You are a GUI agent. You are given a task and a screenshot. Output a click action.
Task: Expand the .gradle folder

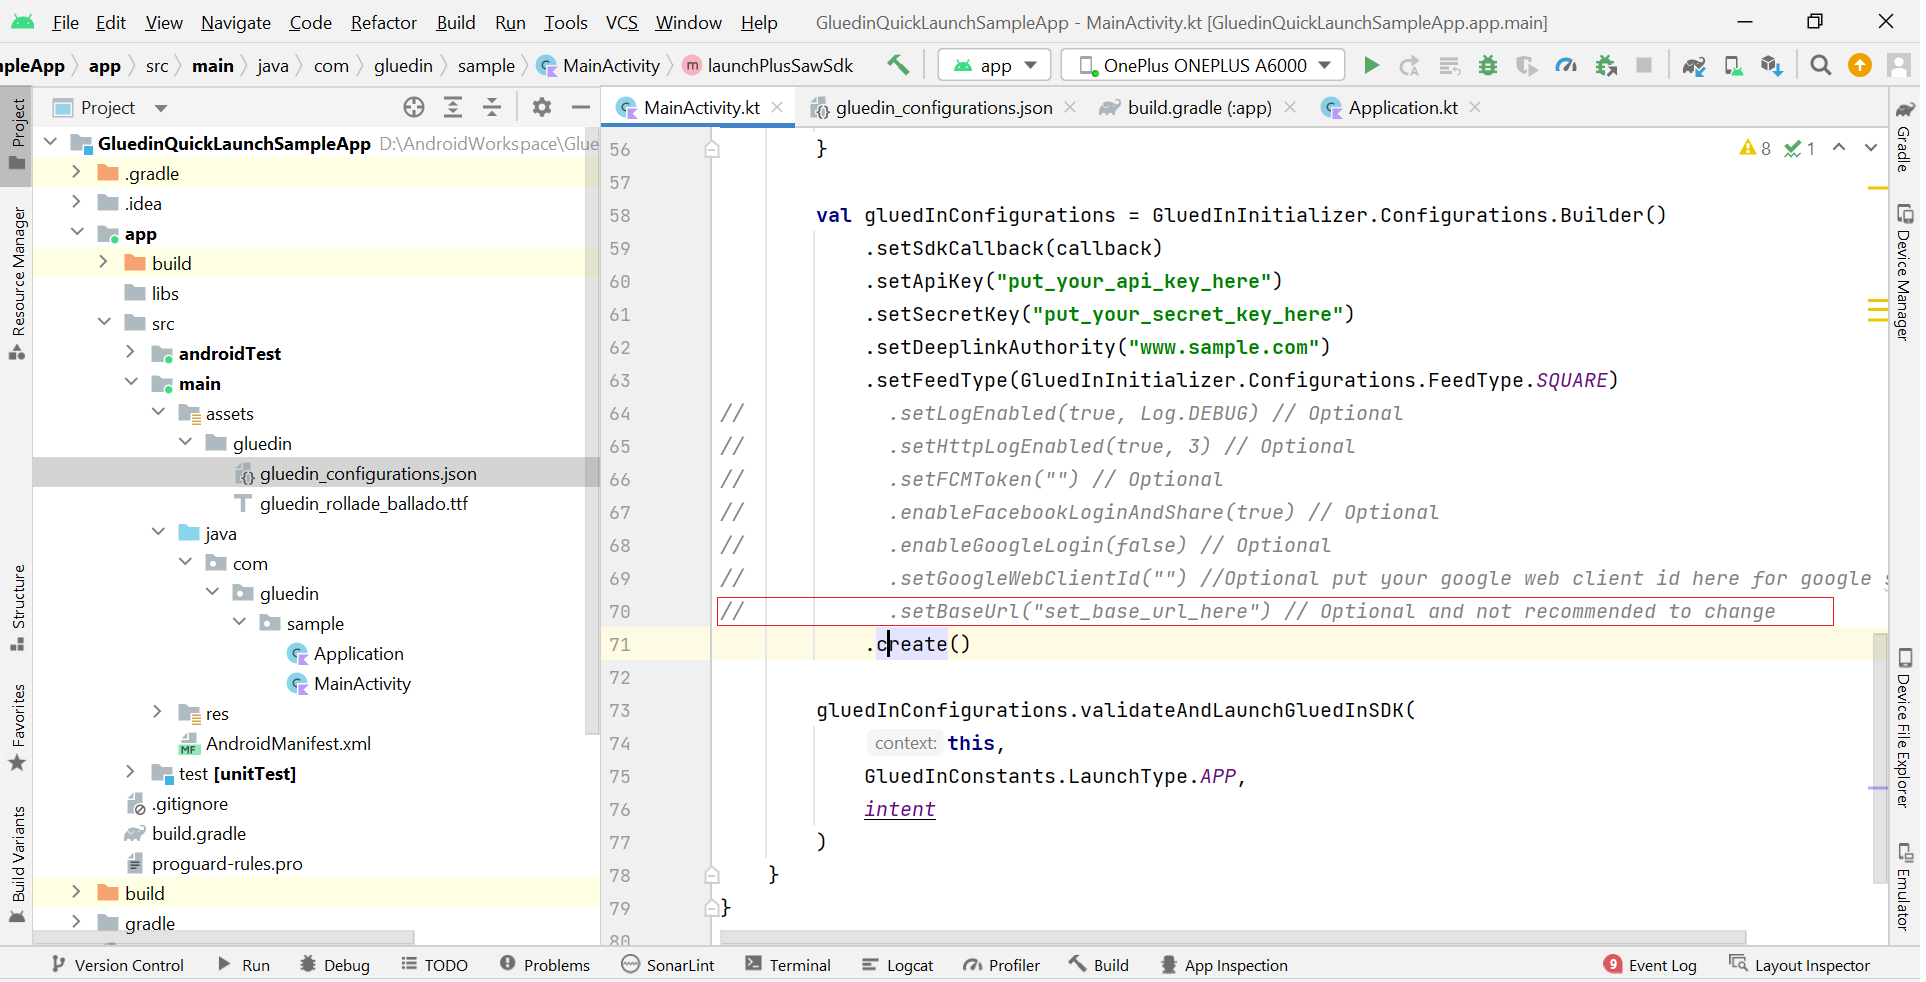point(76,173)
